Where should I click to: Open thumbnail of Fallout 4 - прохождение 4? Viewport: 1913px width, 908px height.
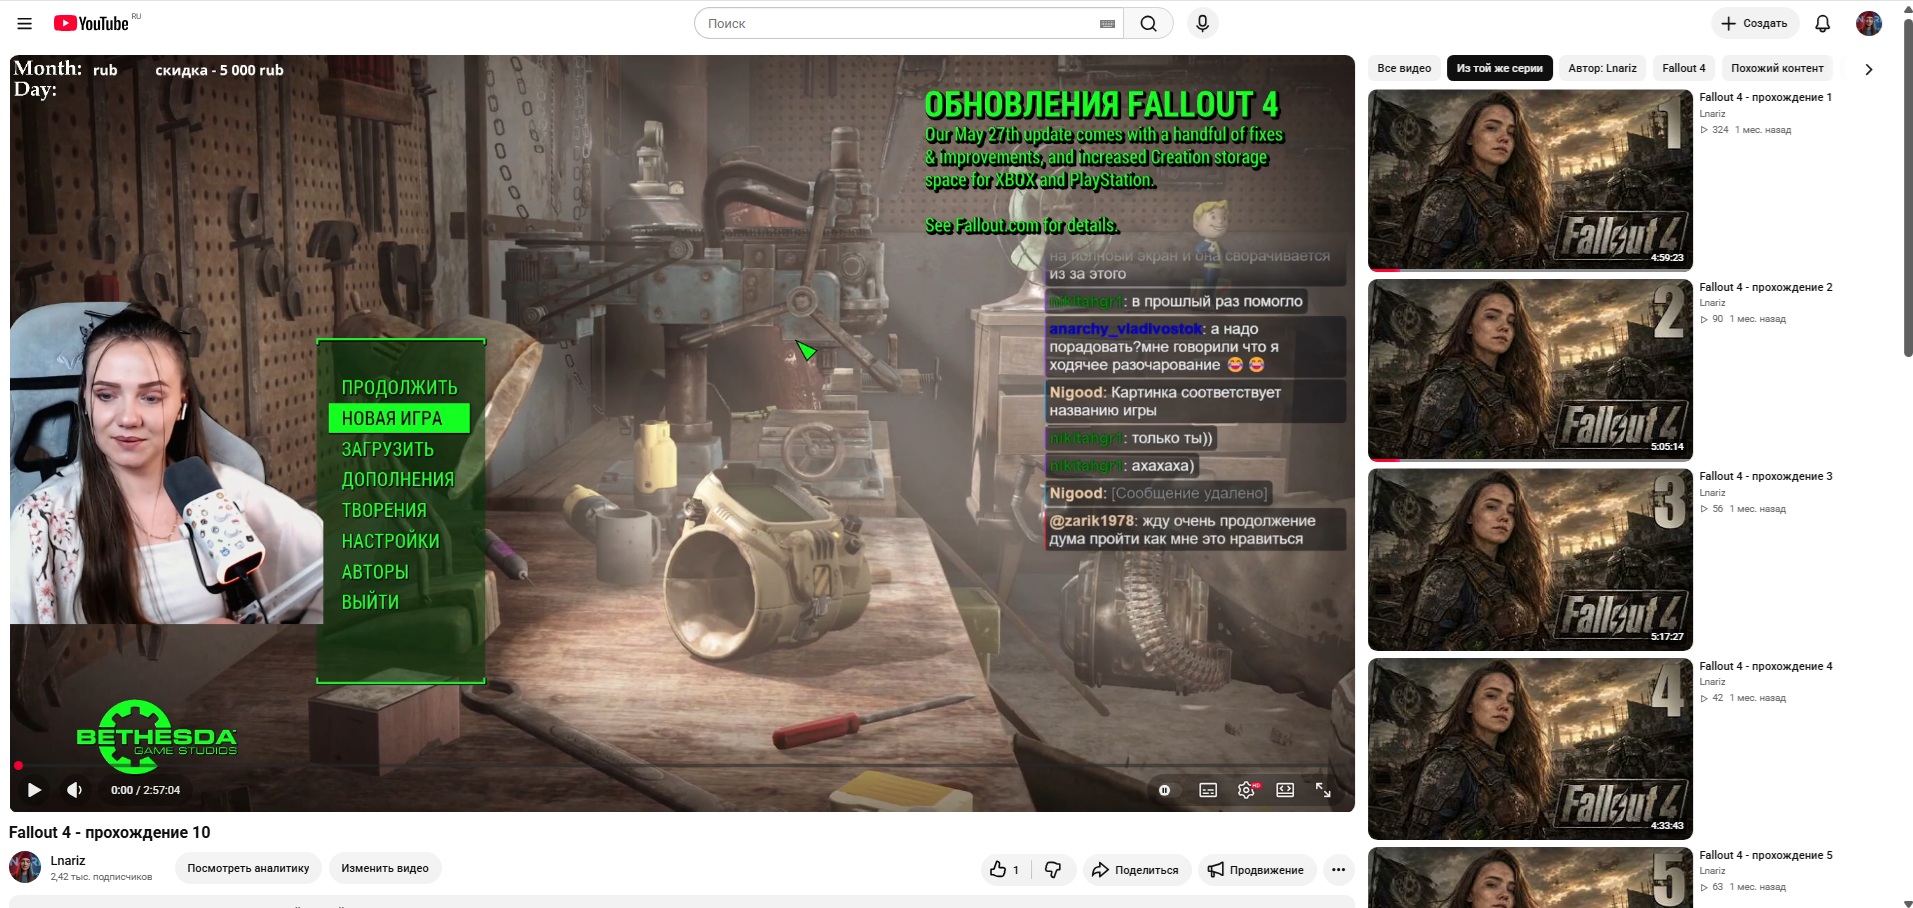pyautogui.click(x=1530, y=749)
